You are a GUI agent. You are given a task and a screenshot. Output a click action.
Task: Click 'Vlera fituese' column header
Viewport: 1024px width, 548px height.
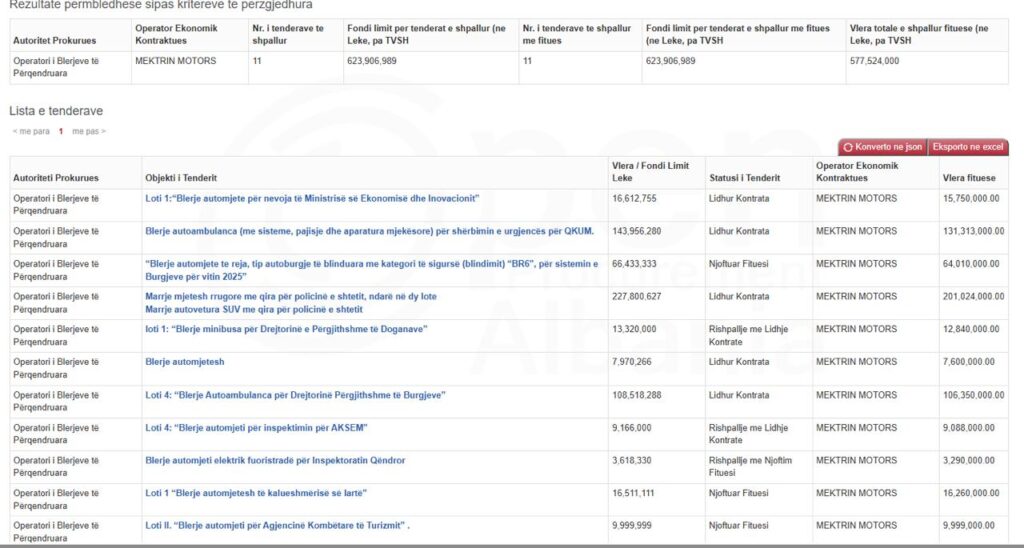pos(969,178)
